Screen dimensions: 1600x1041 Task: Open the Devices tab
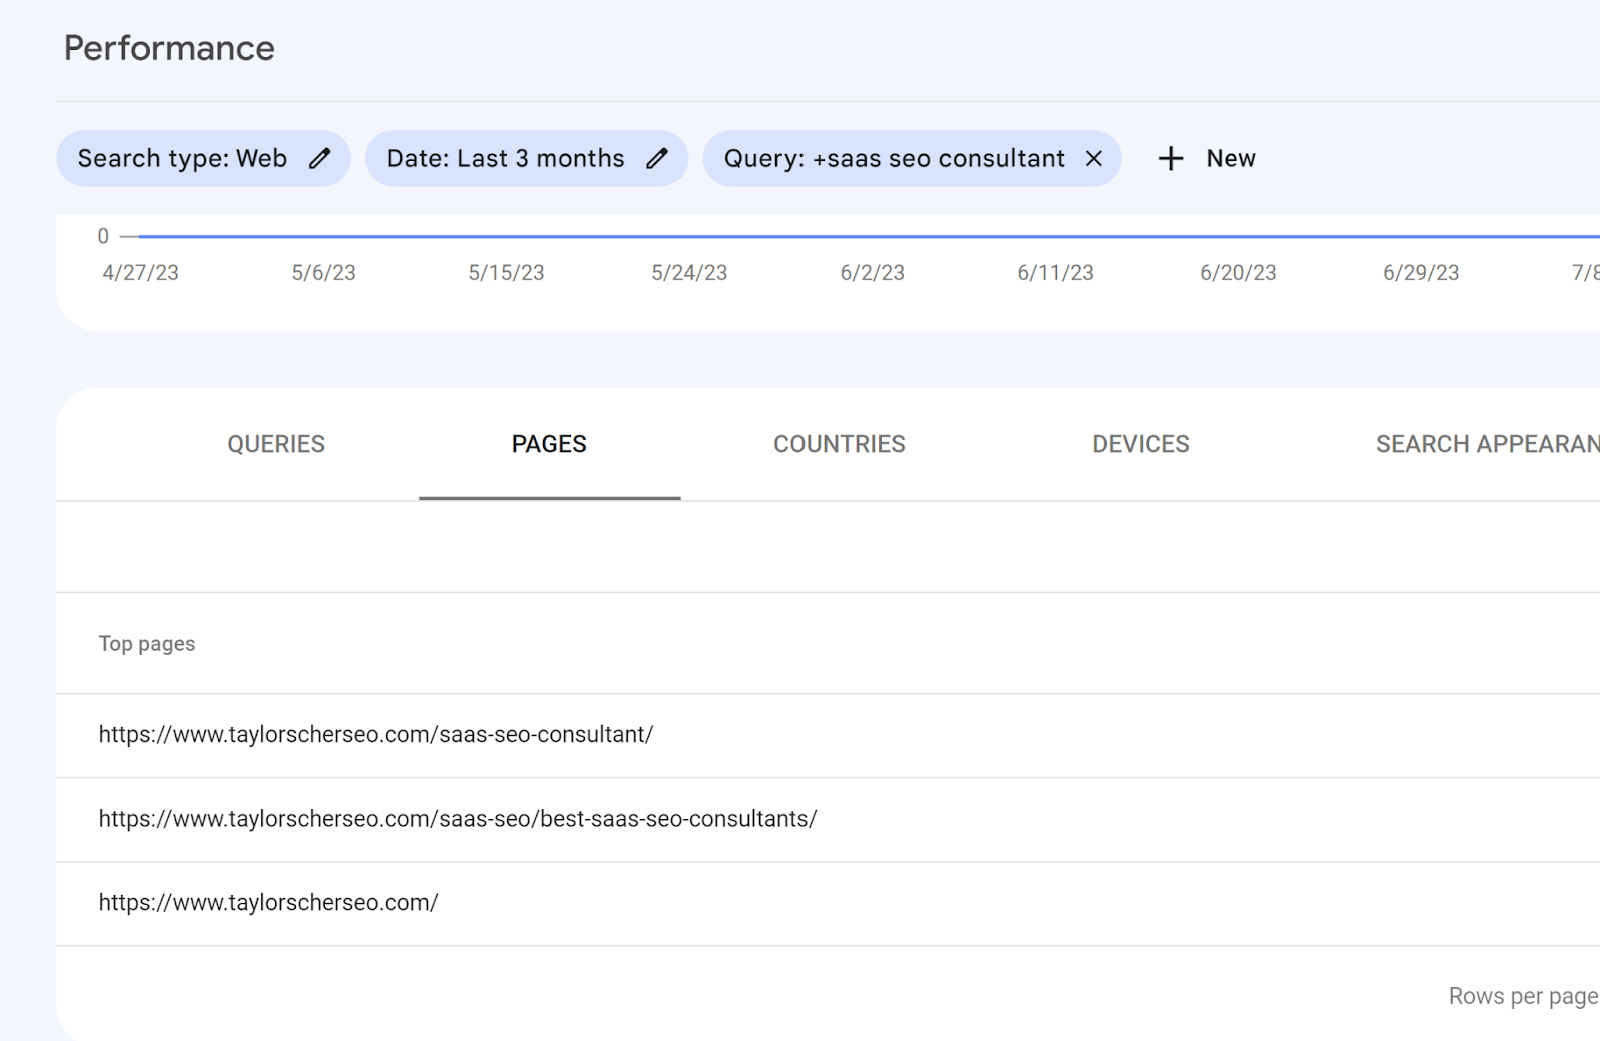pyautogui.click(x=1141, y=444)
